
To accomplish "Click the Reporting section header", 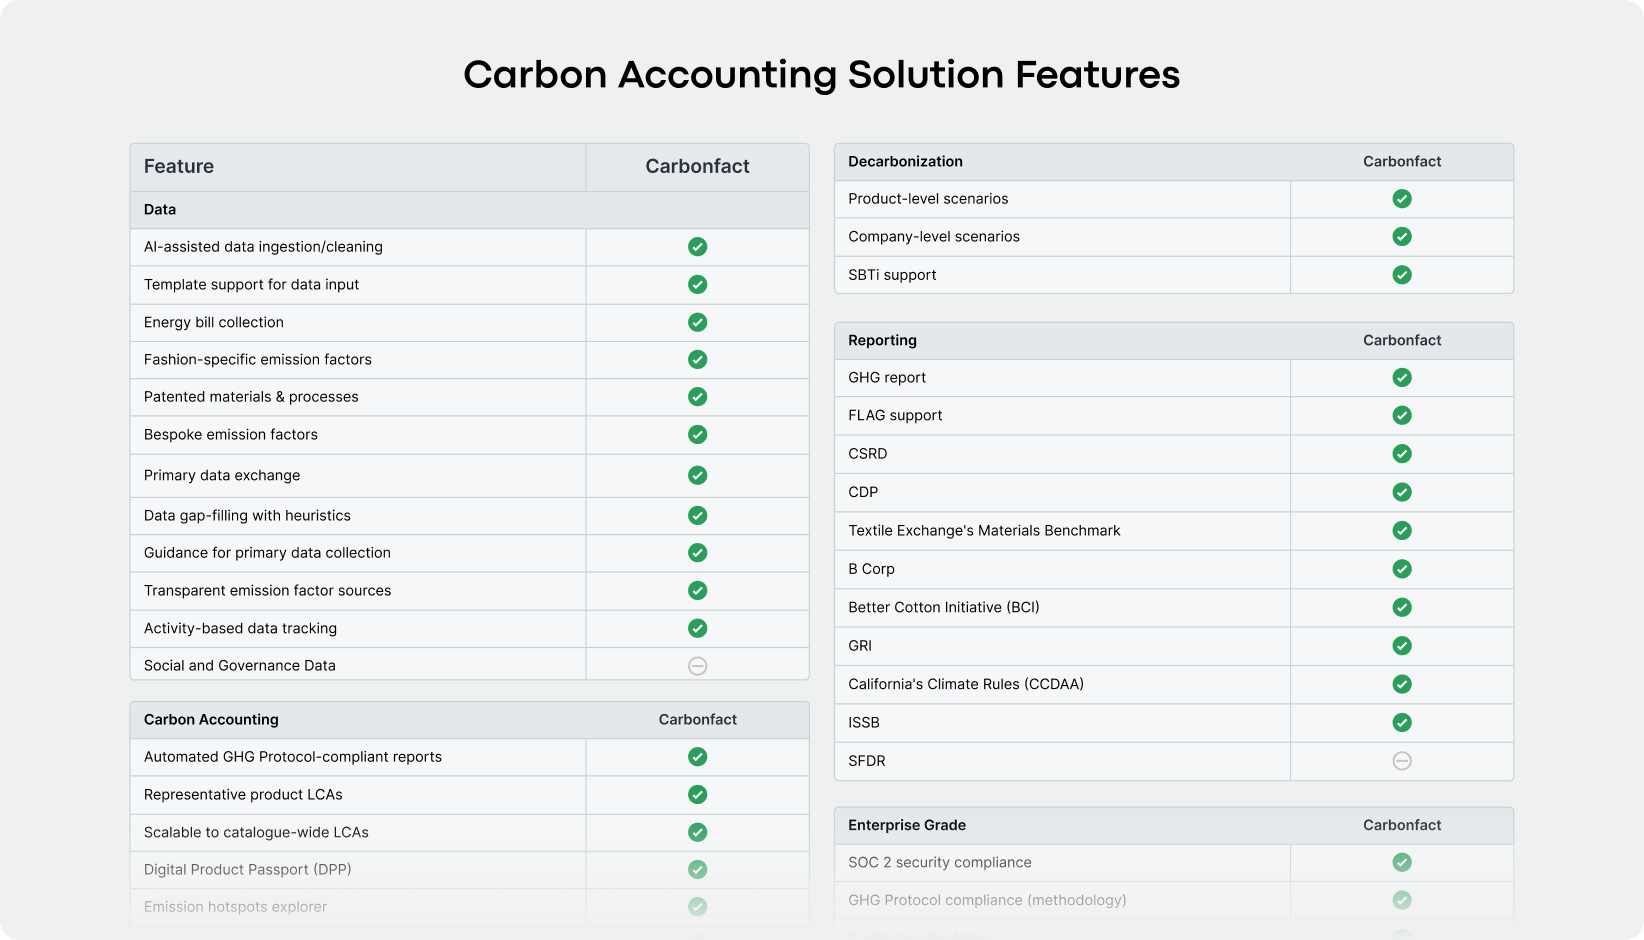I will pyautogui.click(x=882, y=341).
